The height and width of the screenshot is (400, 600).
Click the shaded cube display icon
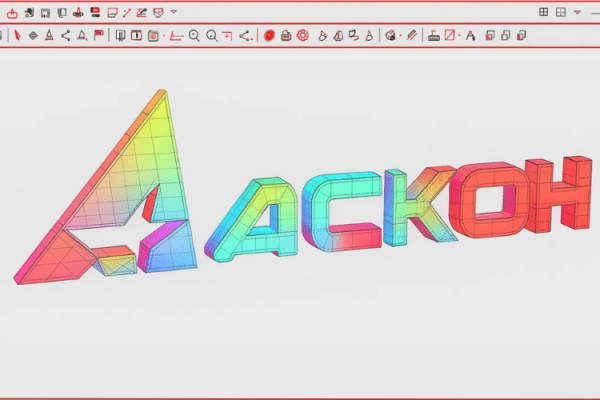(390, 36)
